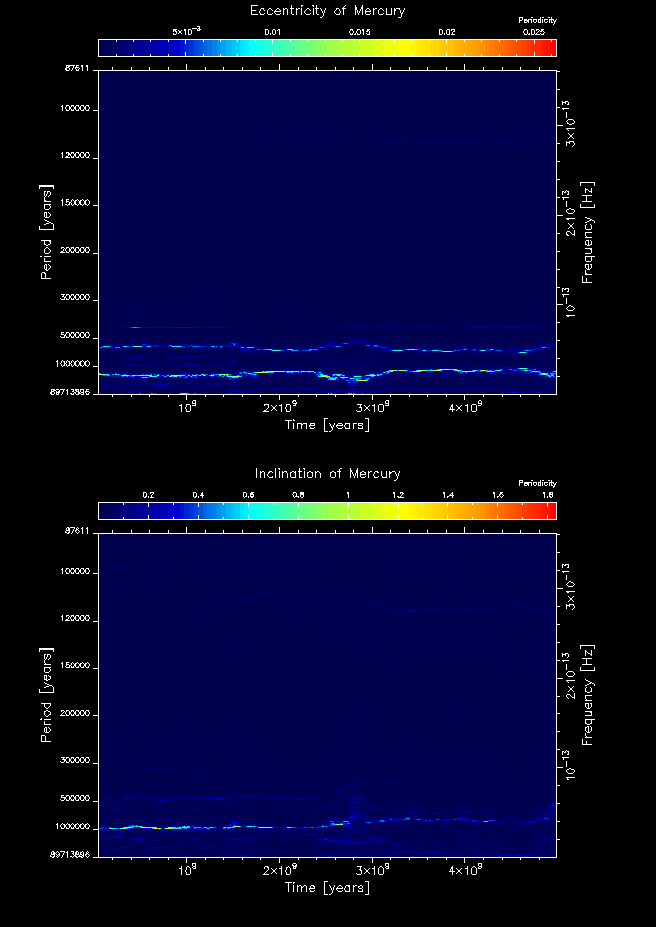This screenshot has width=656, height=927.
Task: Click the "Inclination of Mercury" plot title
Action: pos(327,474)
